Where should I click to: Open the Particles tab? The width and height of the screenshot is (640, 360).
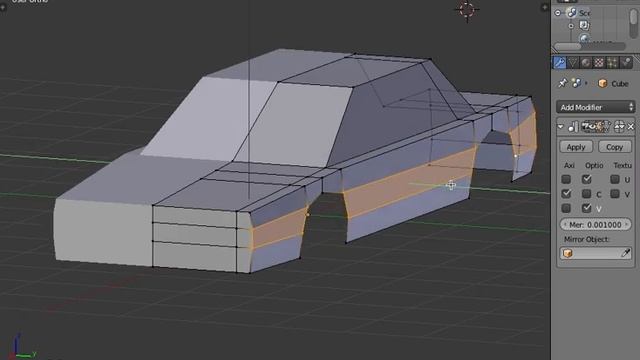point(612,62)
